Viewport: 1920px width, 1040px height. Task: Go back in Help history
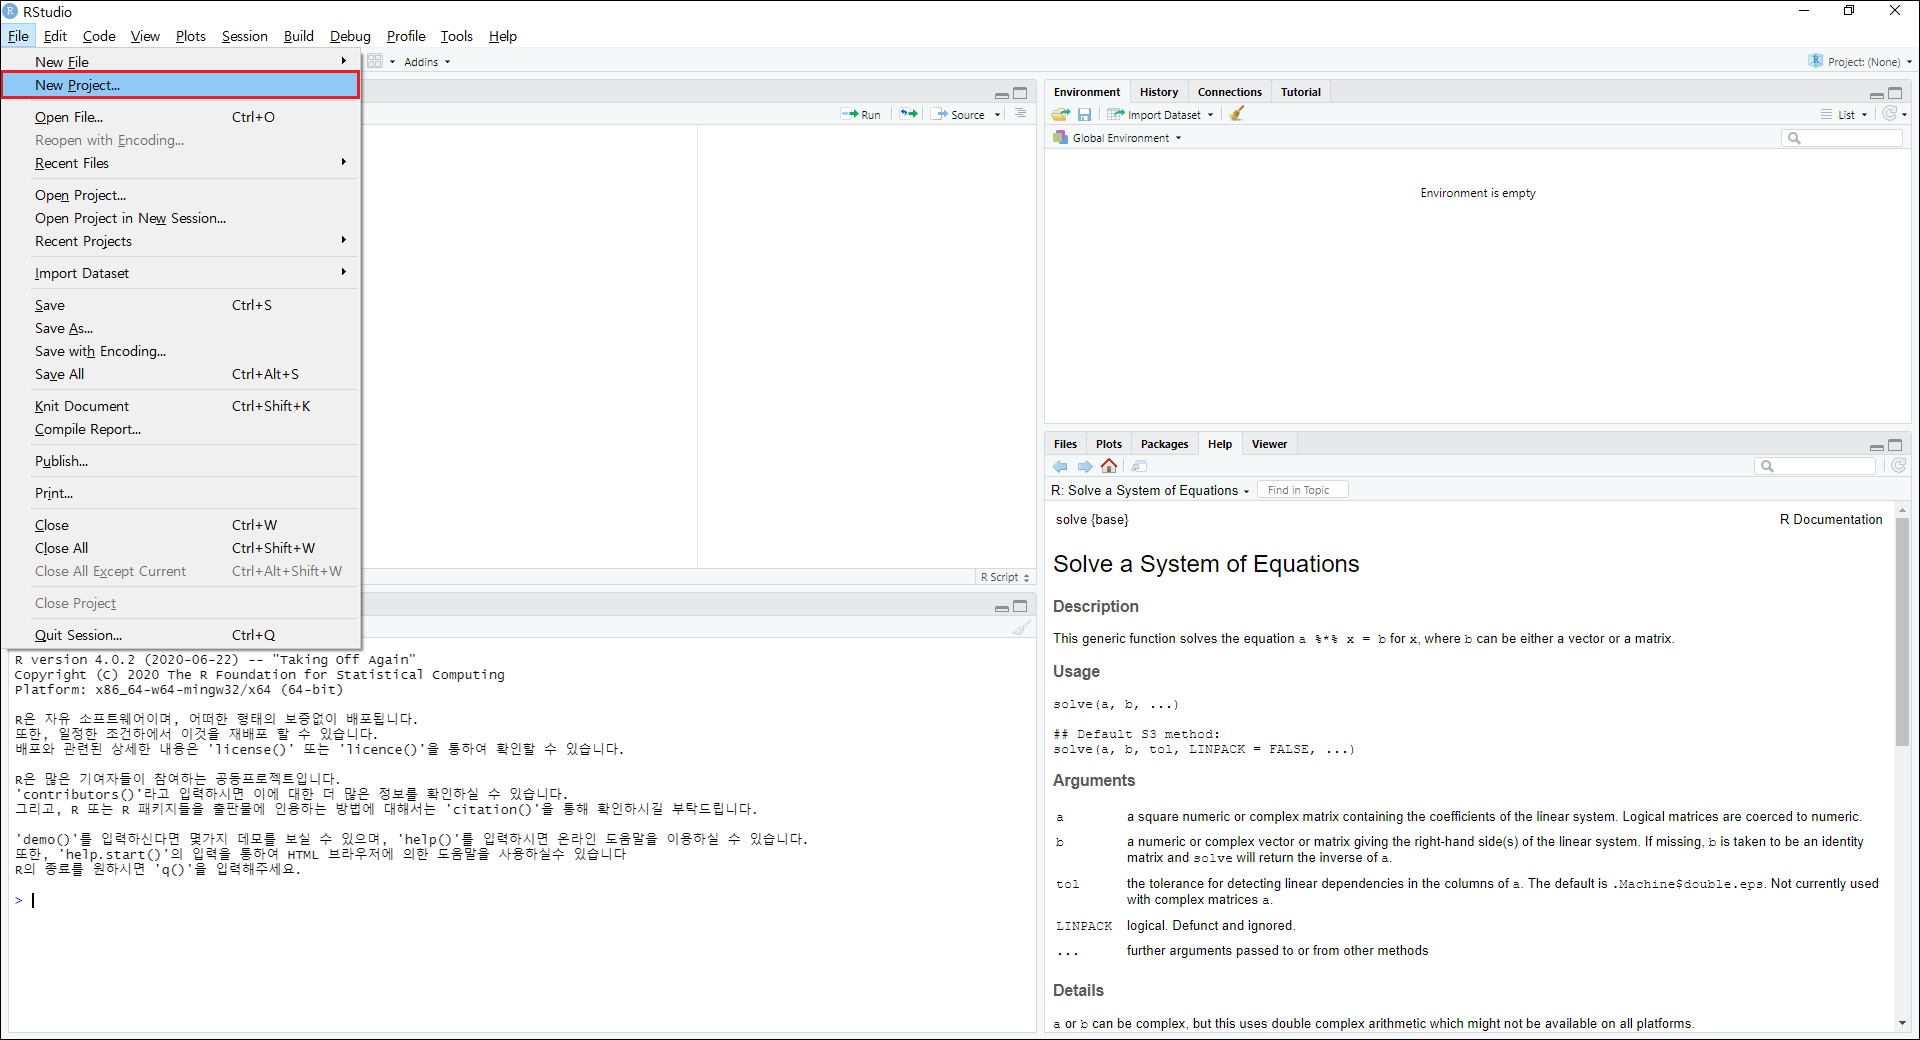(1060, 466)
